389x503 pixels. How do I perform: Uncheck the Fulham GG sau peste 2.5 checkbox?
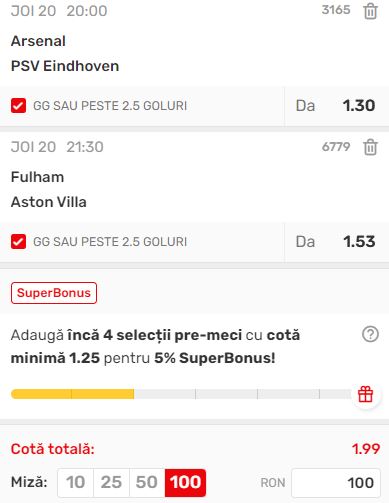[18, 242]
